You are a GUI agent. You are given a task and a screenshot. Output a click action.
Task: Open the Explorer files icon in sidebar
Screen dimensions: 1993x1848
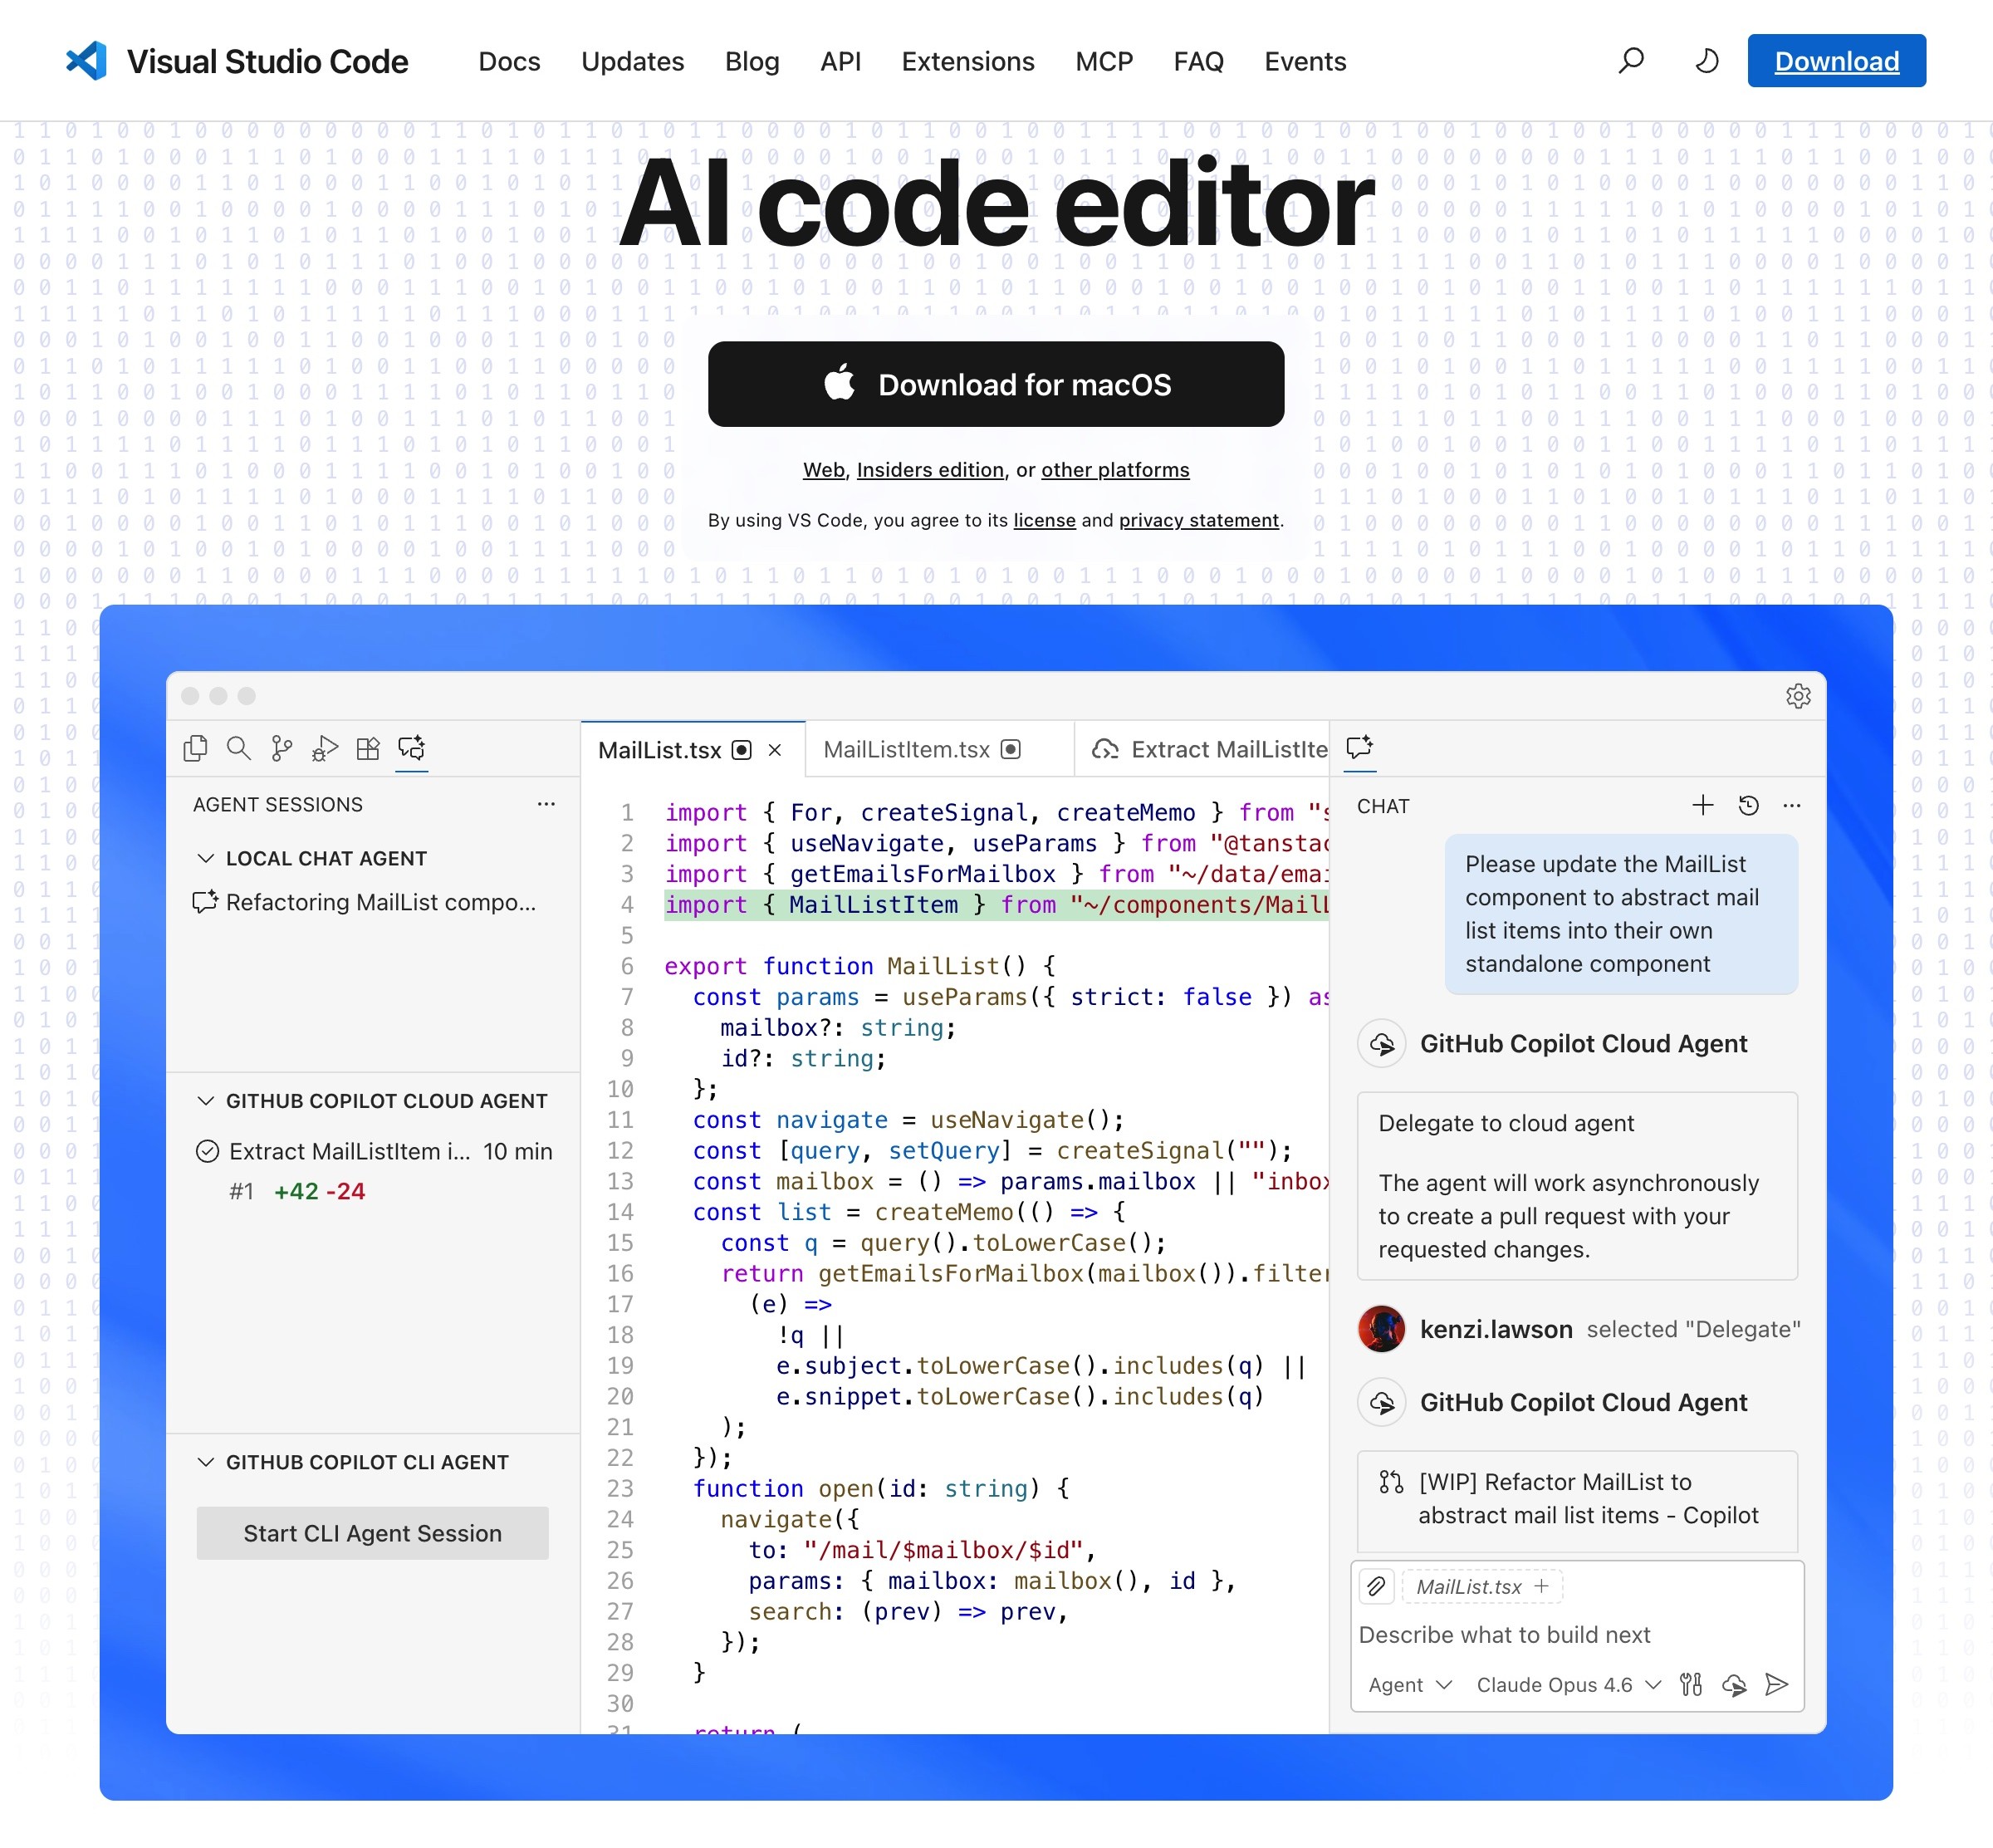click(196, 748)
